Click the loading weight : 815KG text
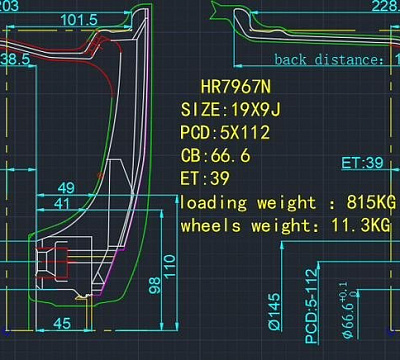This screenshot has width=400, height=360. [x=288, y=202]
